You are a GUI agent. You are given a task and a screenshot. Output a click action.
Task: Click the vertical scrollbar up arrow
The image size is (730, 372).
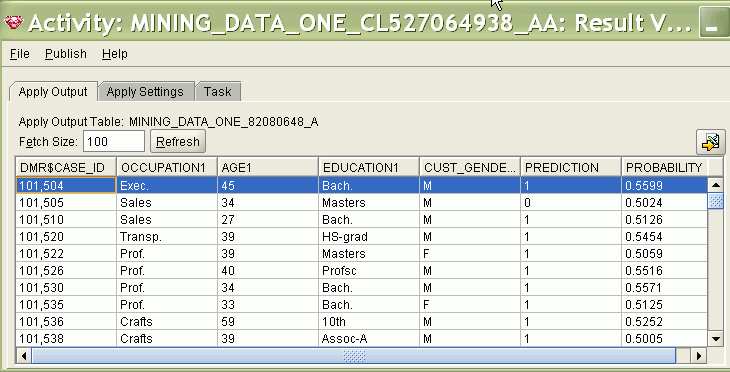[x=715, y=185]
